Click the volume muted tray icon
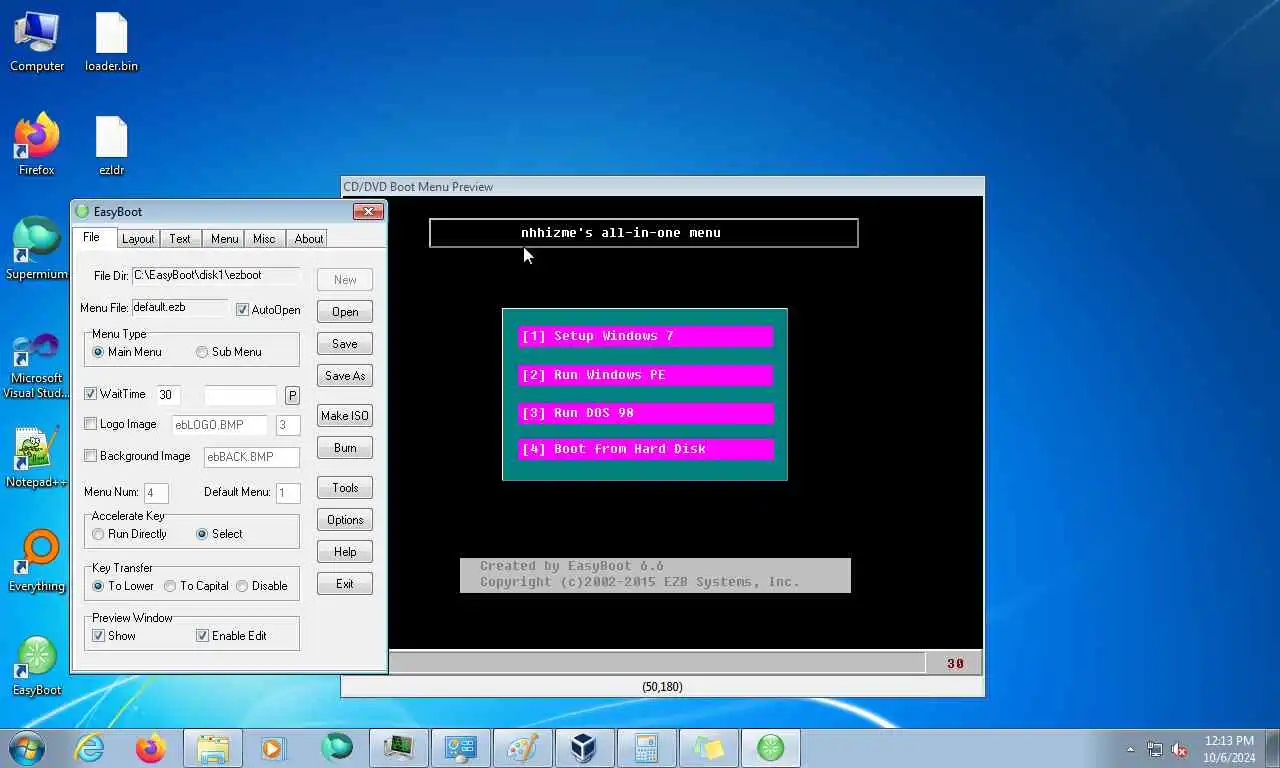Viewport: 1280px width, 768px height. [1179, 749]
